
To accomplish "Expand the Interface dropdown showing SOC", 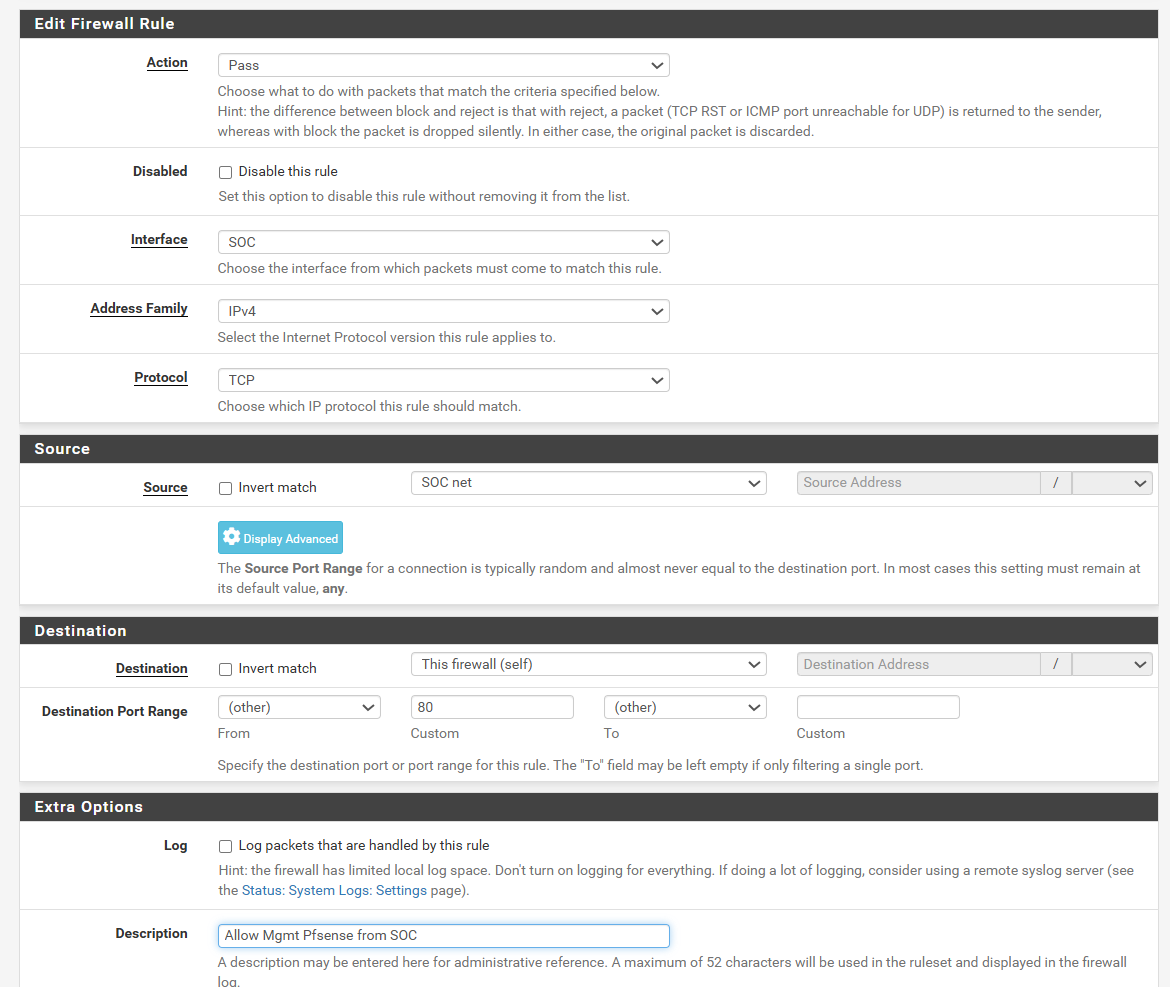I will click(443, 242).
